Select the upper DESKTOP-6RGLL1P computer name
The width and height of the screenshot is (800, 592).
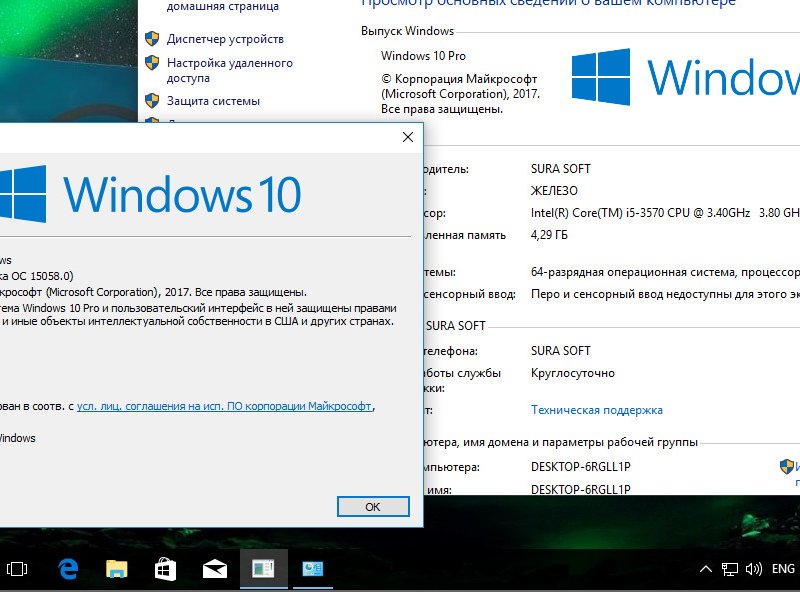pyautogui.click(x=581, y=466)
